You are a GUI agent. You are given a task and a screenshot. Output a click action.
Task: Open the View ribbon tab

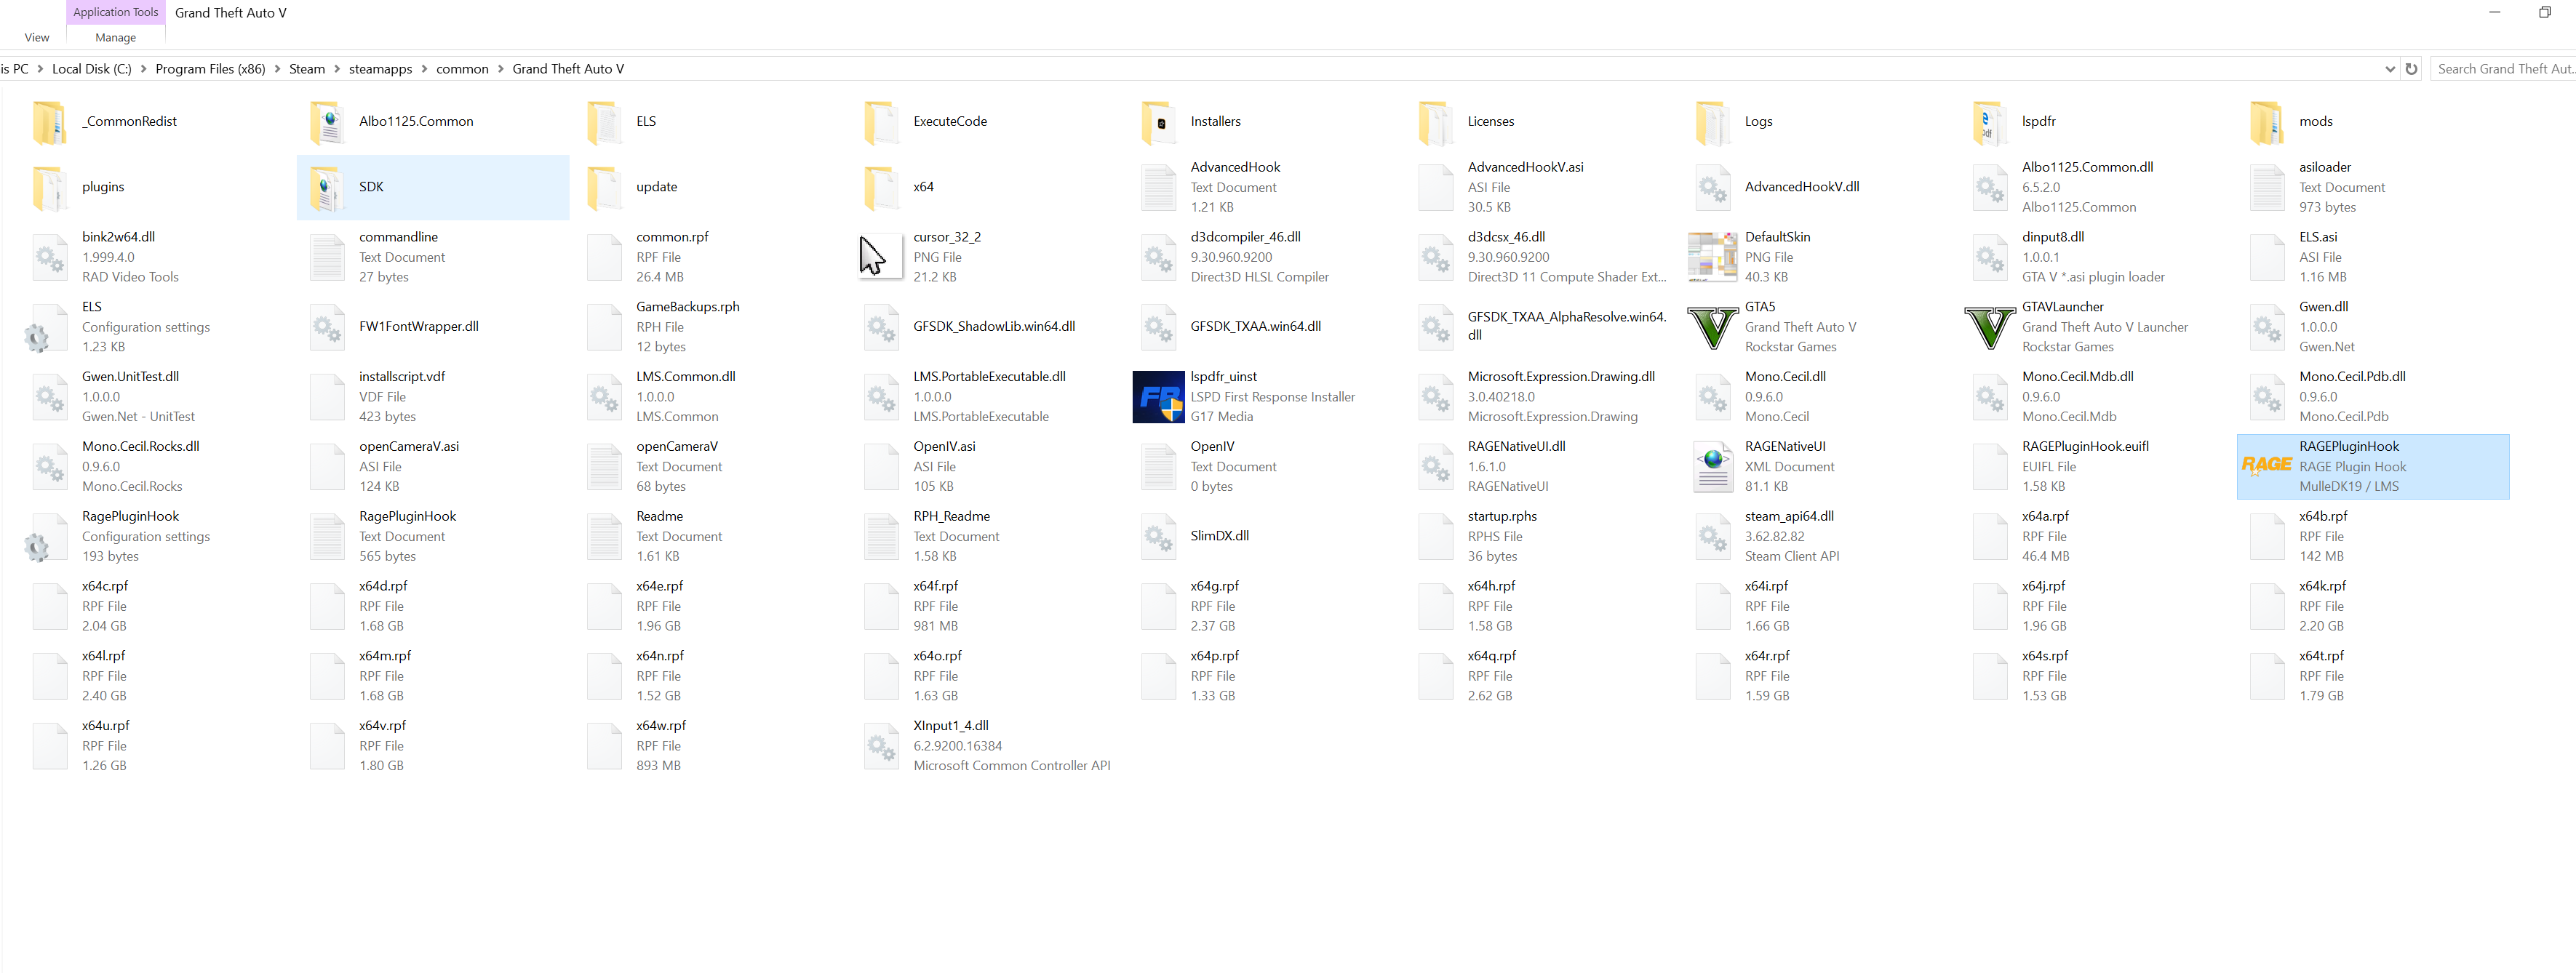pyautogui.click(x=37, y=38)
